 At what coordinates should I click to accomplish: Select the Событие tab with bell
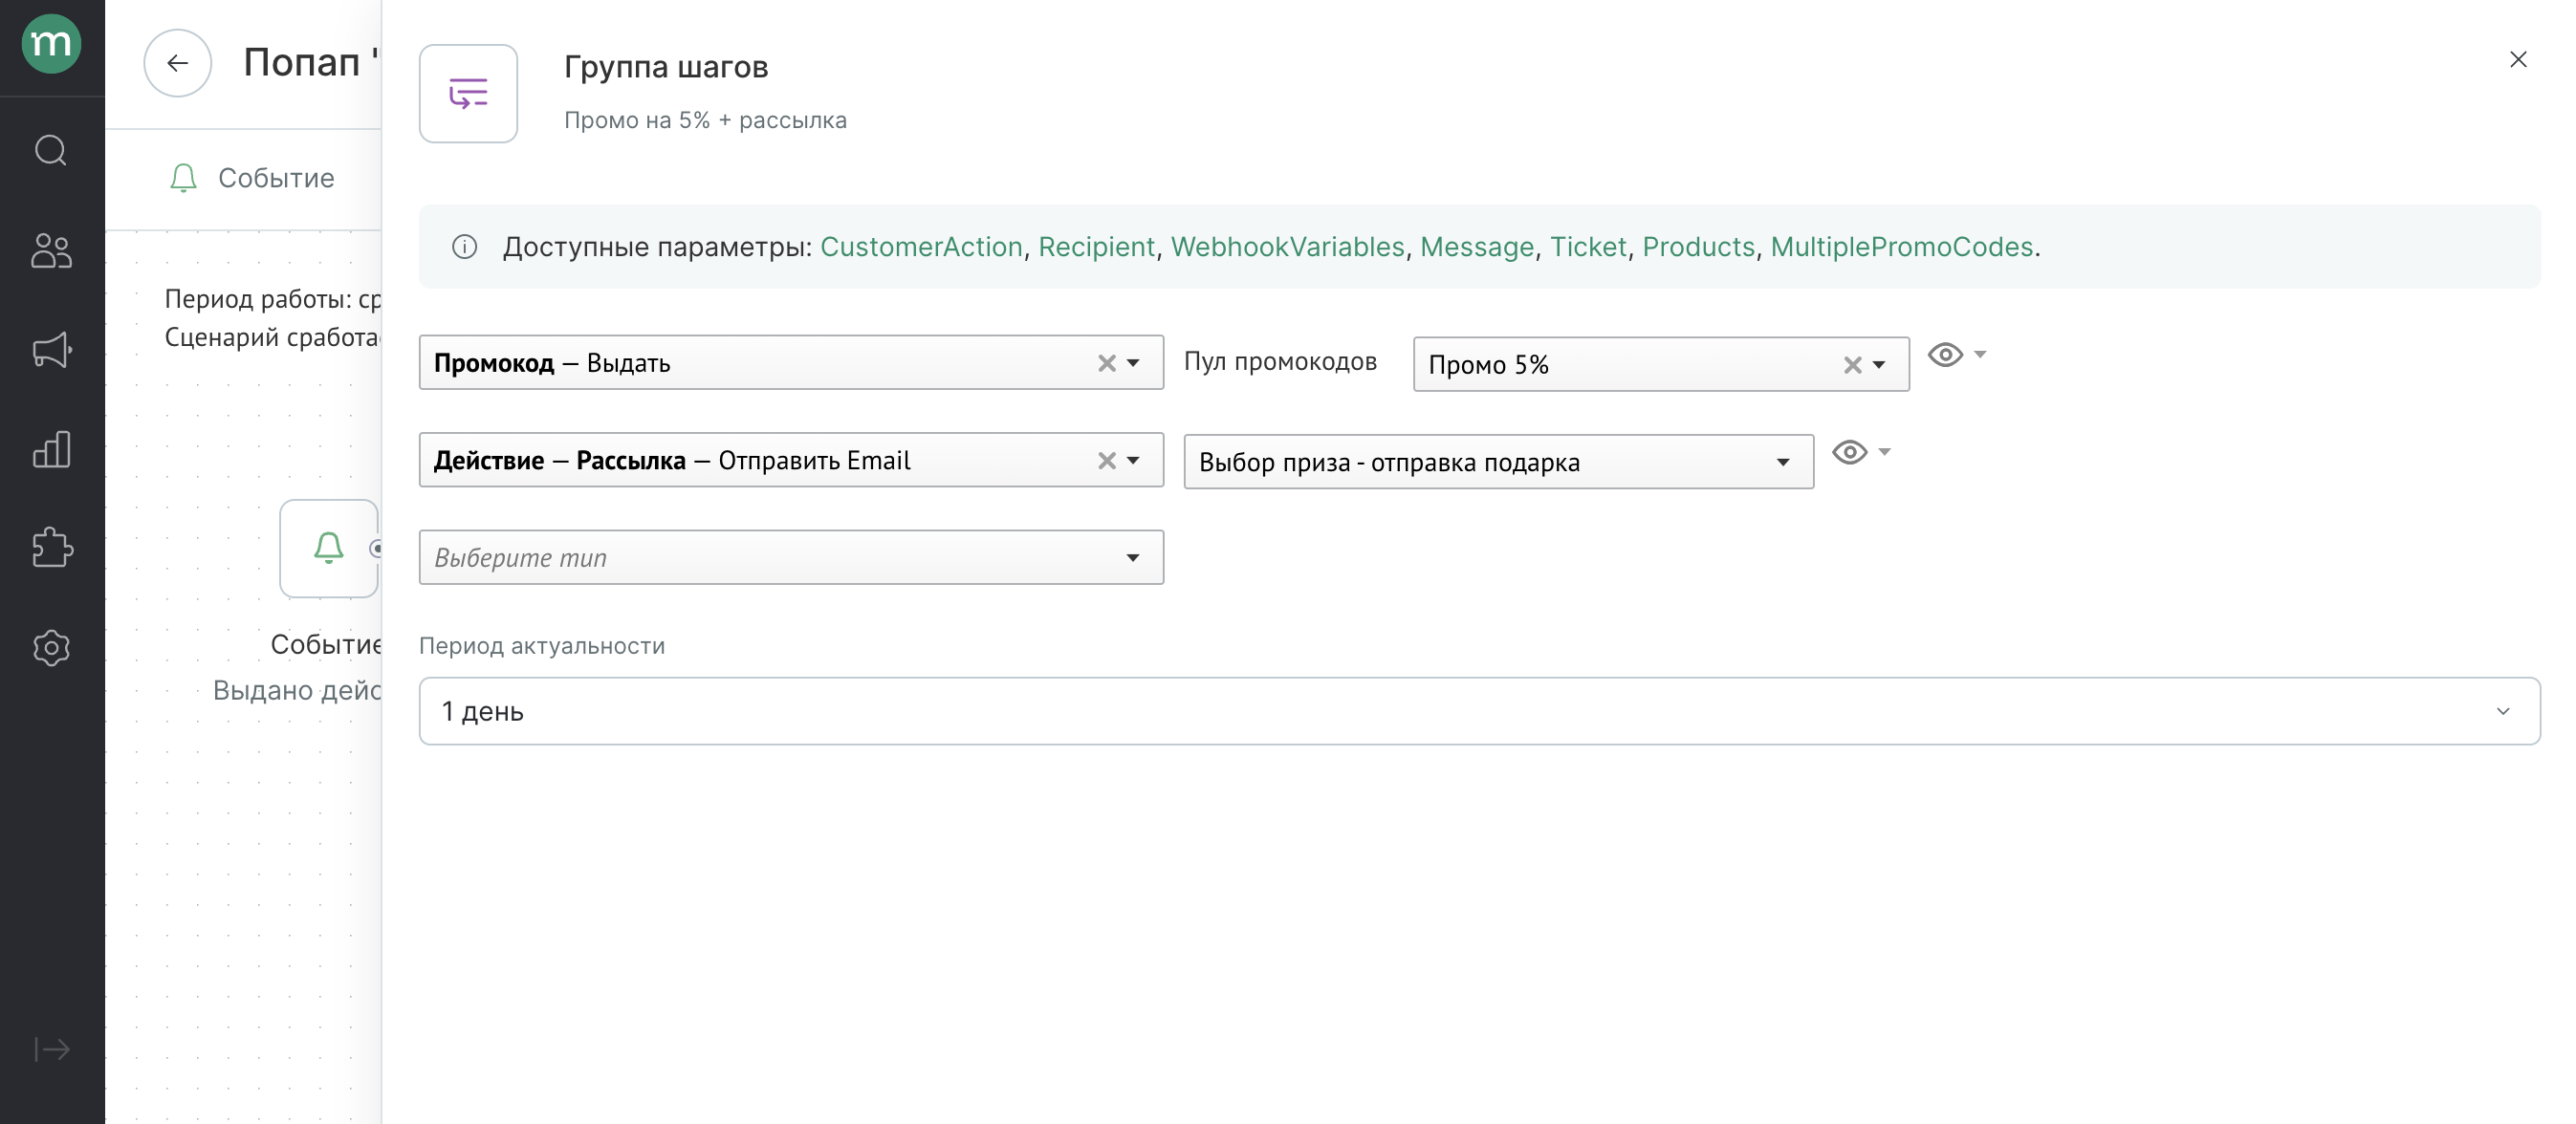tap(252, 178)
